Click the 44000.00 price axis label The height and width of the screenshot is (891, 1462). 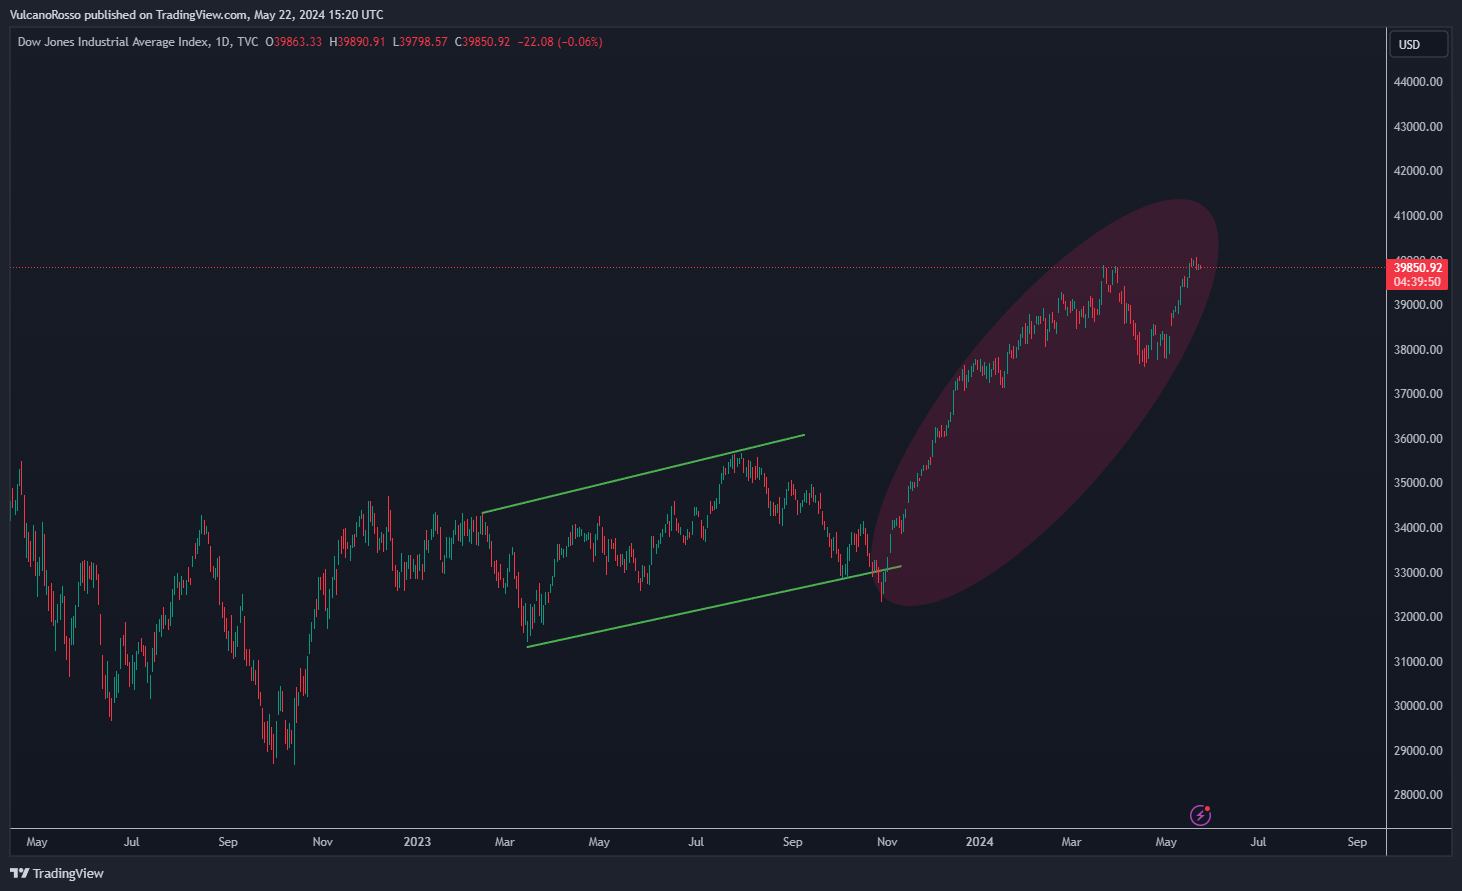coord(1418,82)
